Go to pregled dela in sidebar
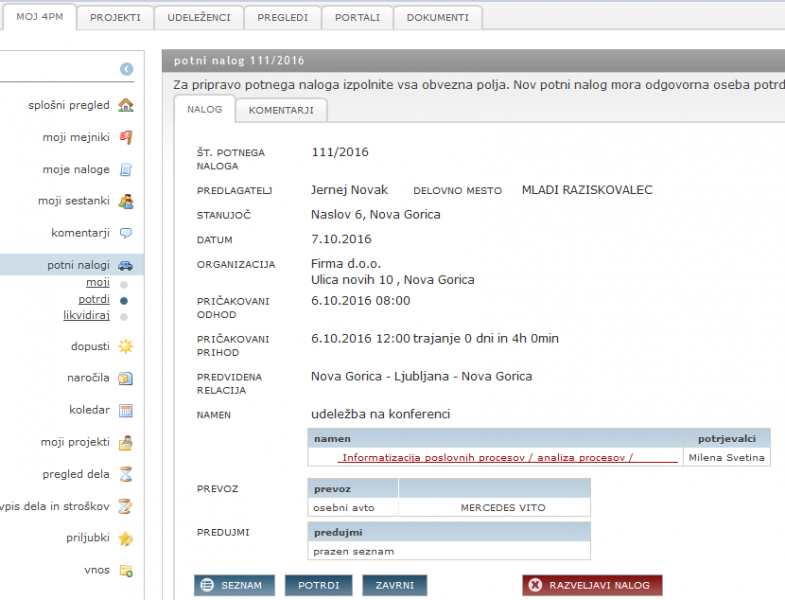This screenshot has height=600, width=785. (x=76, y=474)
